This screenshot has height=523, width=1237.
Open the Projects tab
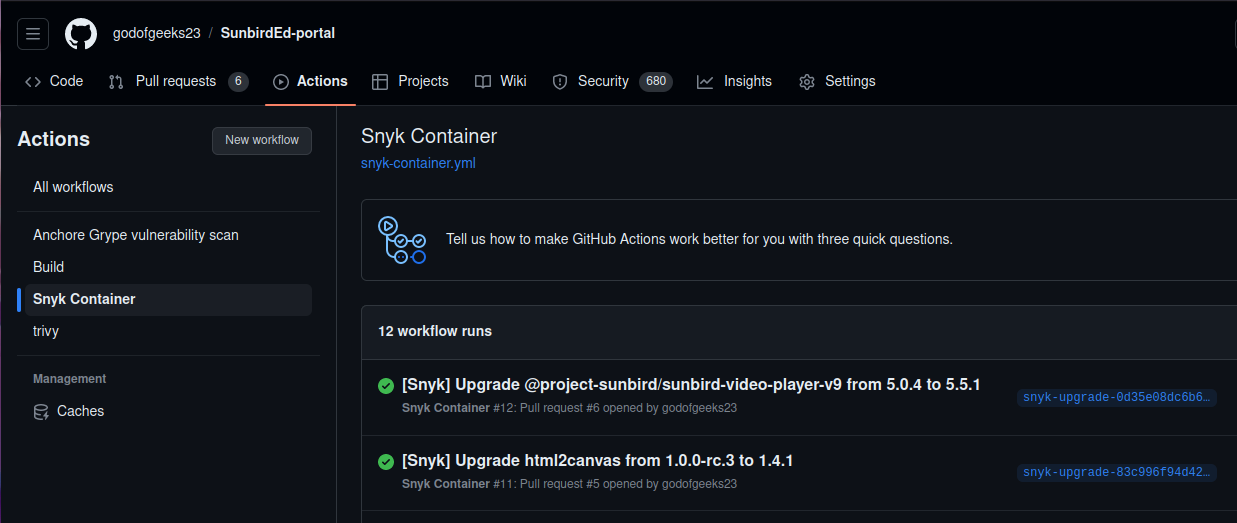coord(410,81)
